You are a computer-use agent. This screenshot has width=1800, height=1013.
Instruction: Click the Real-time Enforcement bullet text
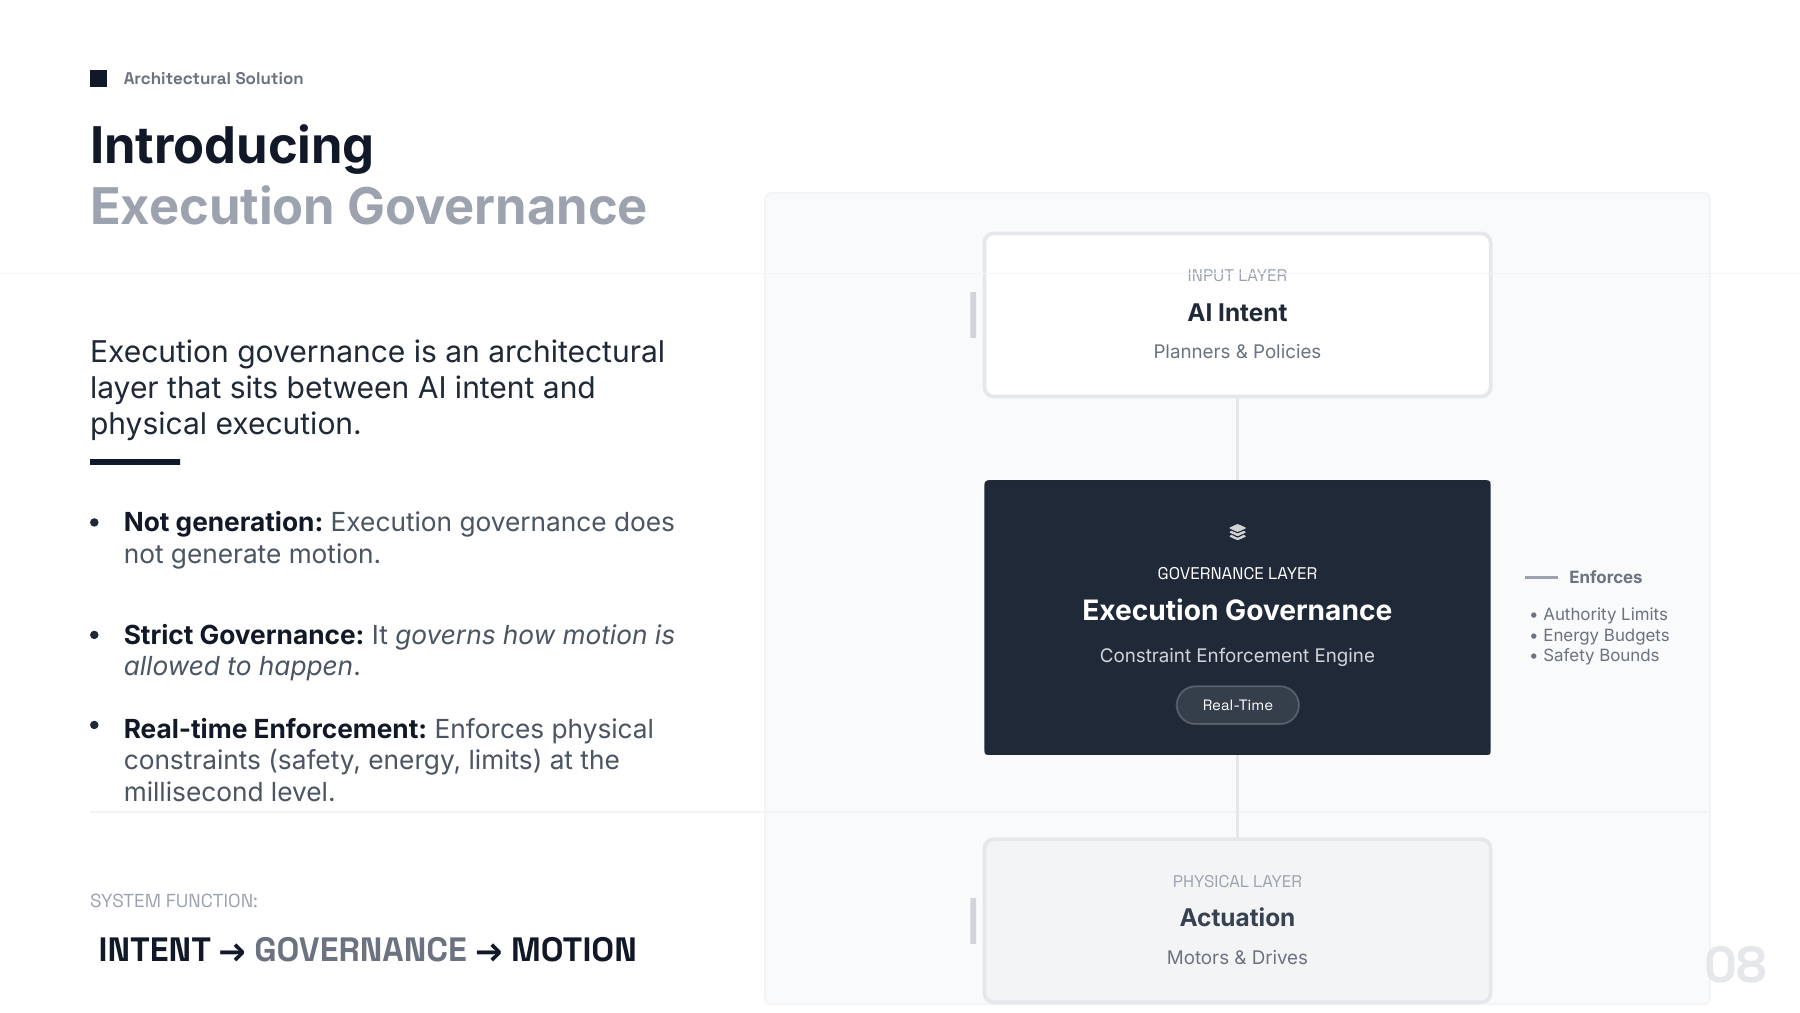point(389,760)
